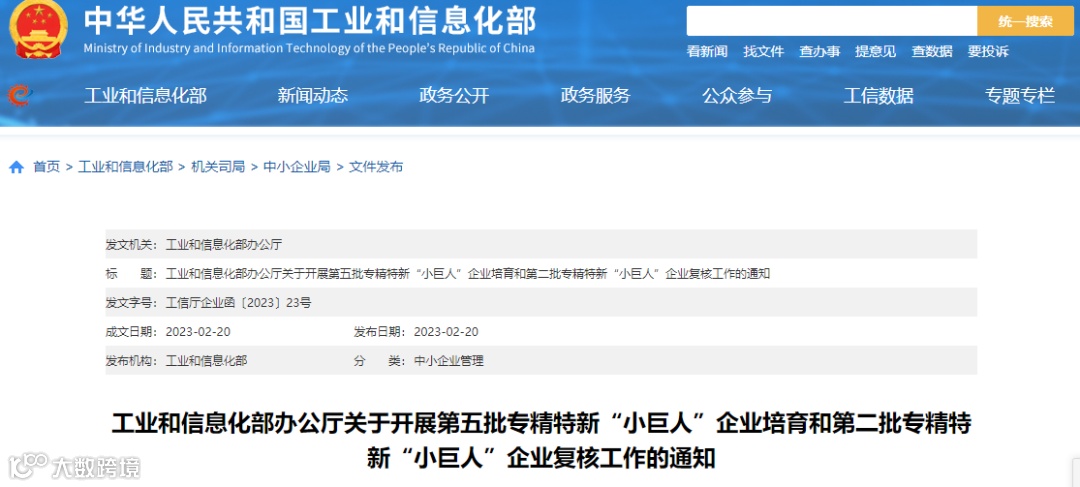
Task: Click the 统一搜索 search button
Action: click(1025, 21)
